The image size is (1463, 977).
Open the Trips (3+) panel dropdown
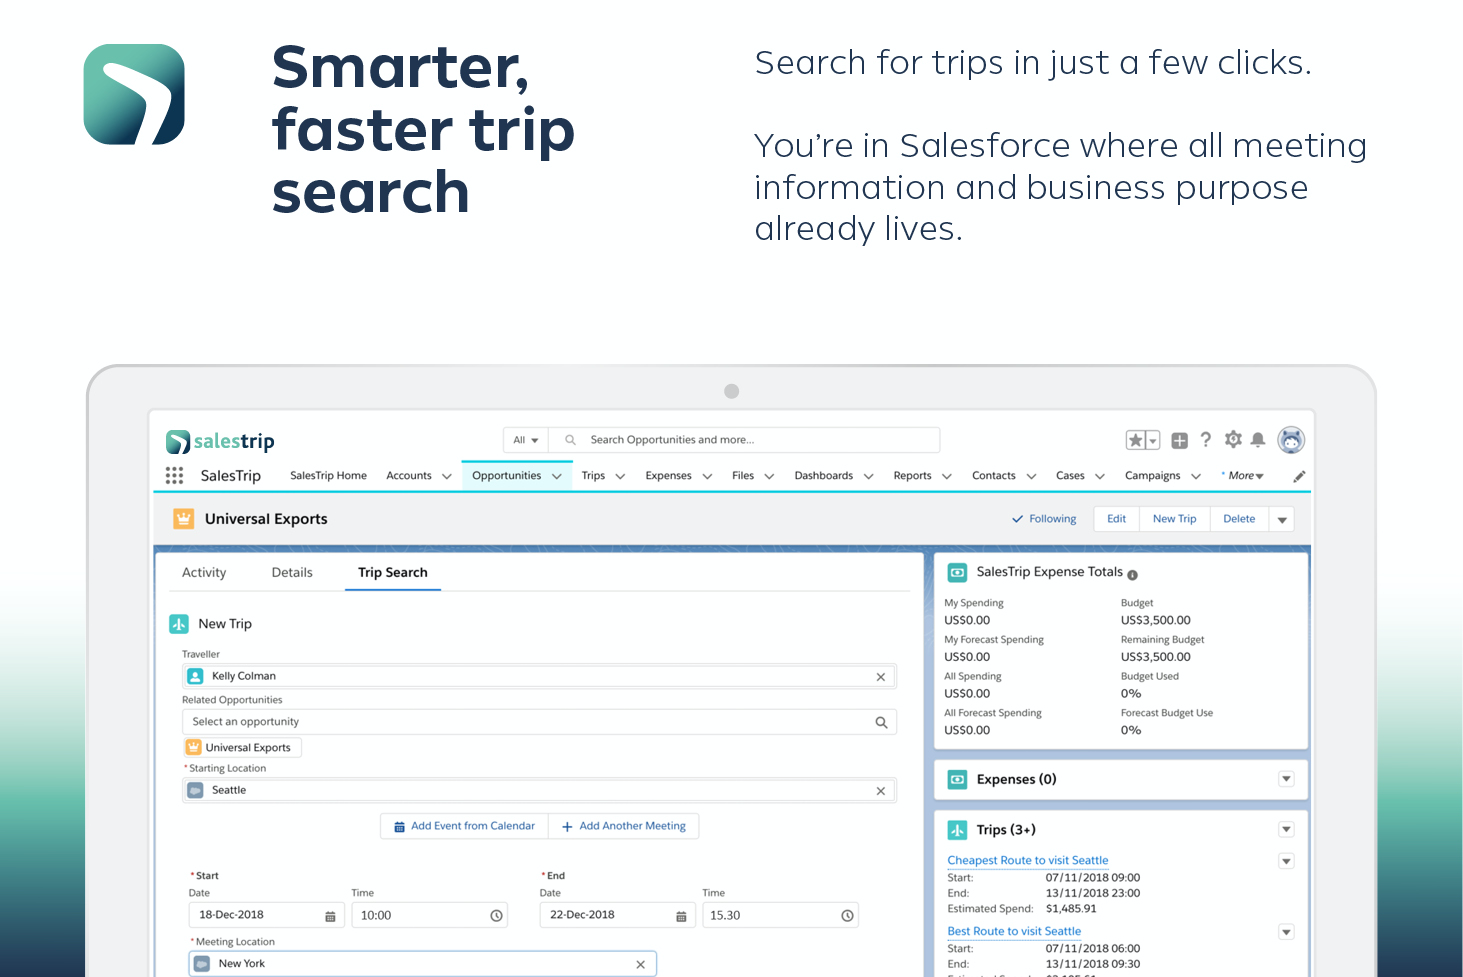pos(1287,829)
